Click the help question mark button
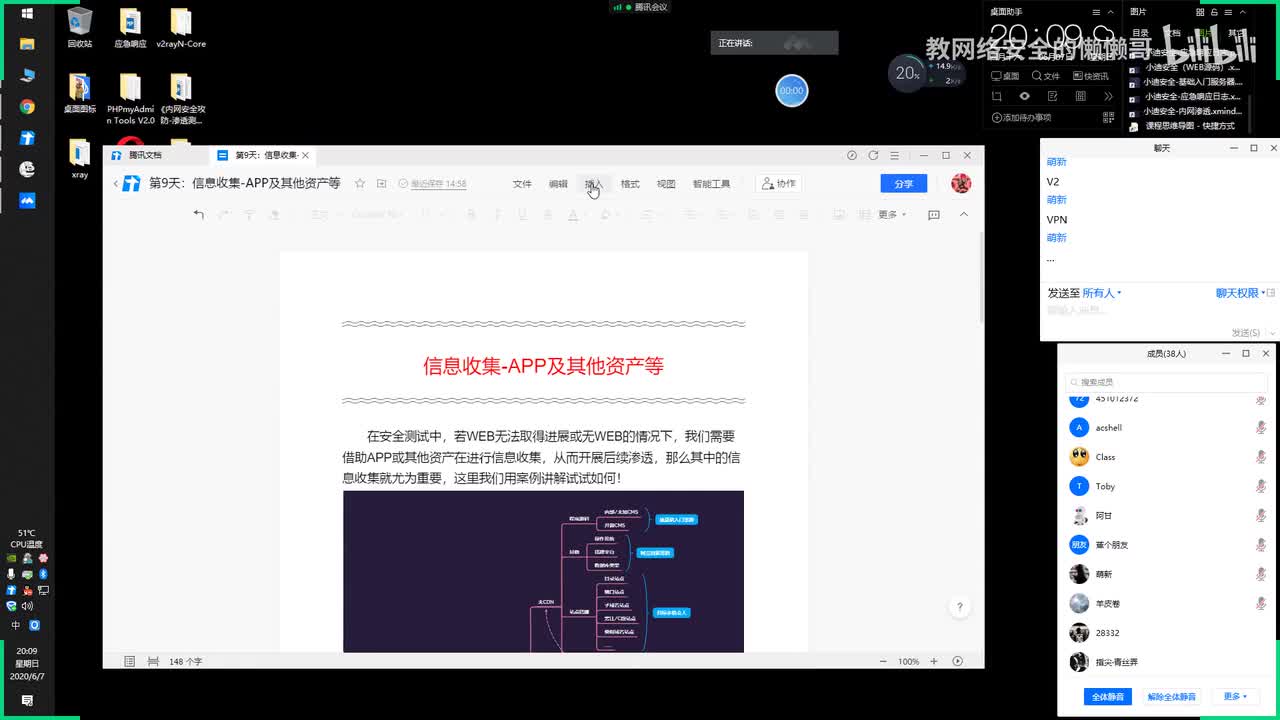Screen dimensions: 1280x720 (x=960, y=607)
